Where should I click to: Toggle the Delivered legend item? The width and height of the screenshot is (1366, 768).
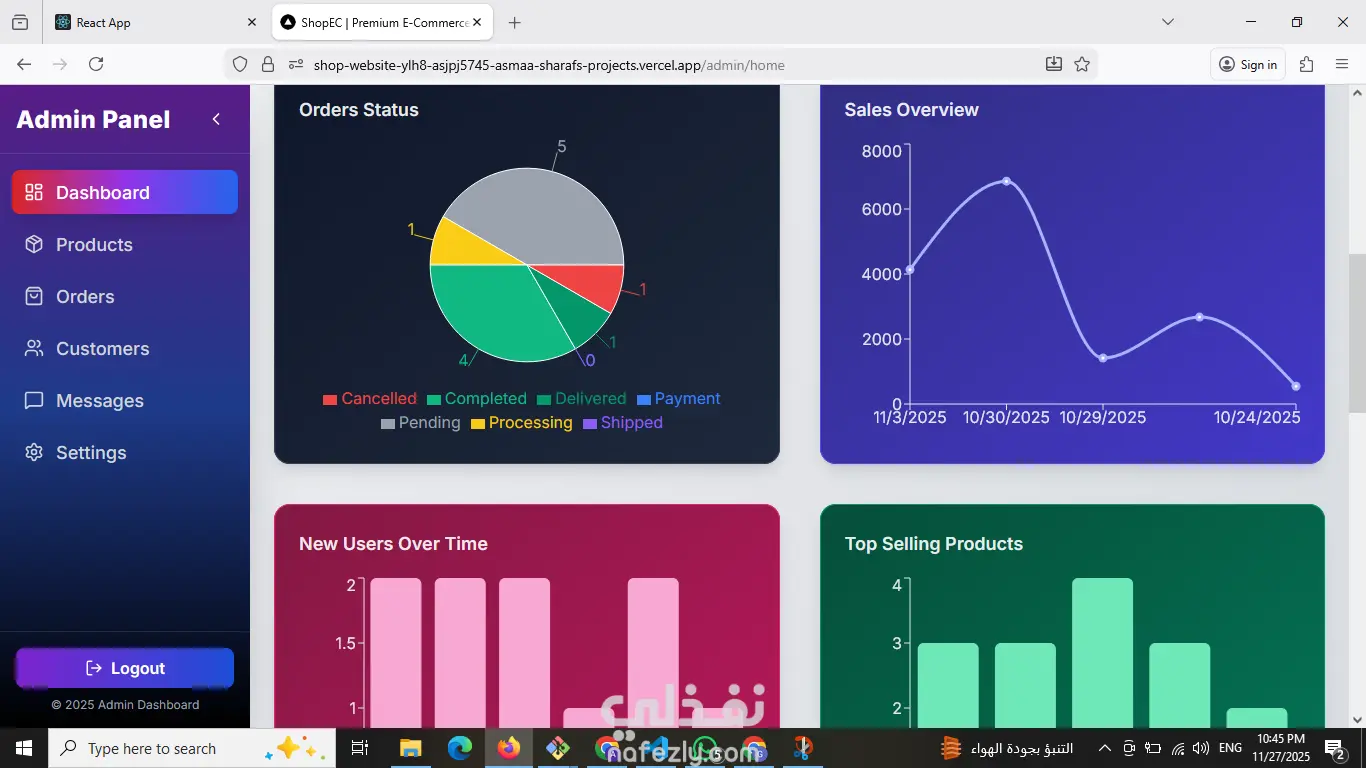(582, 399)
